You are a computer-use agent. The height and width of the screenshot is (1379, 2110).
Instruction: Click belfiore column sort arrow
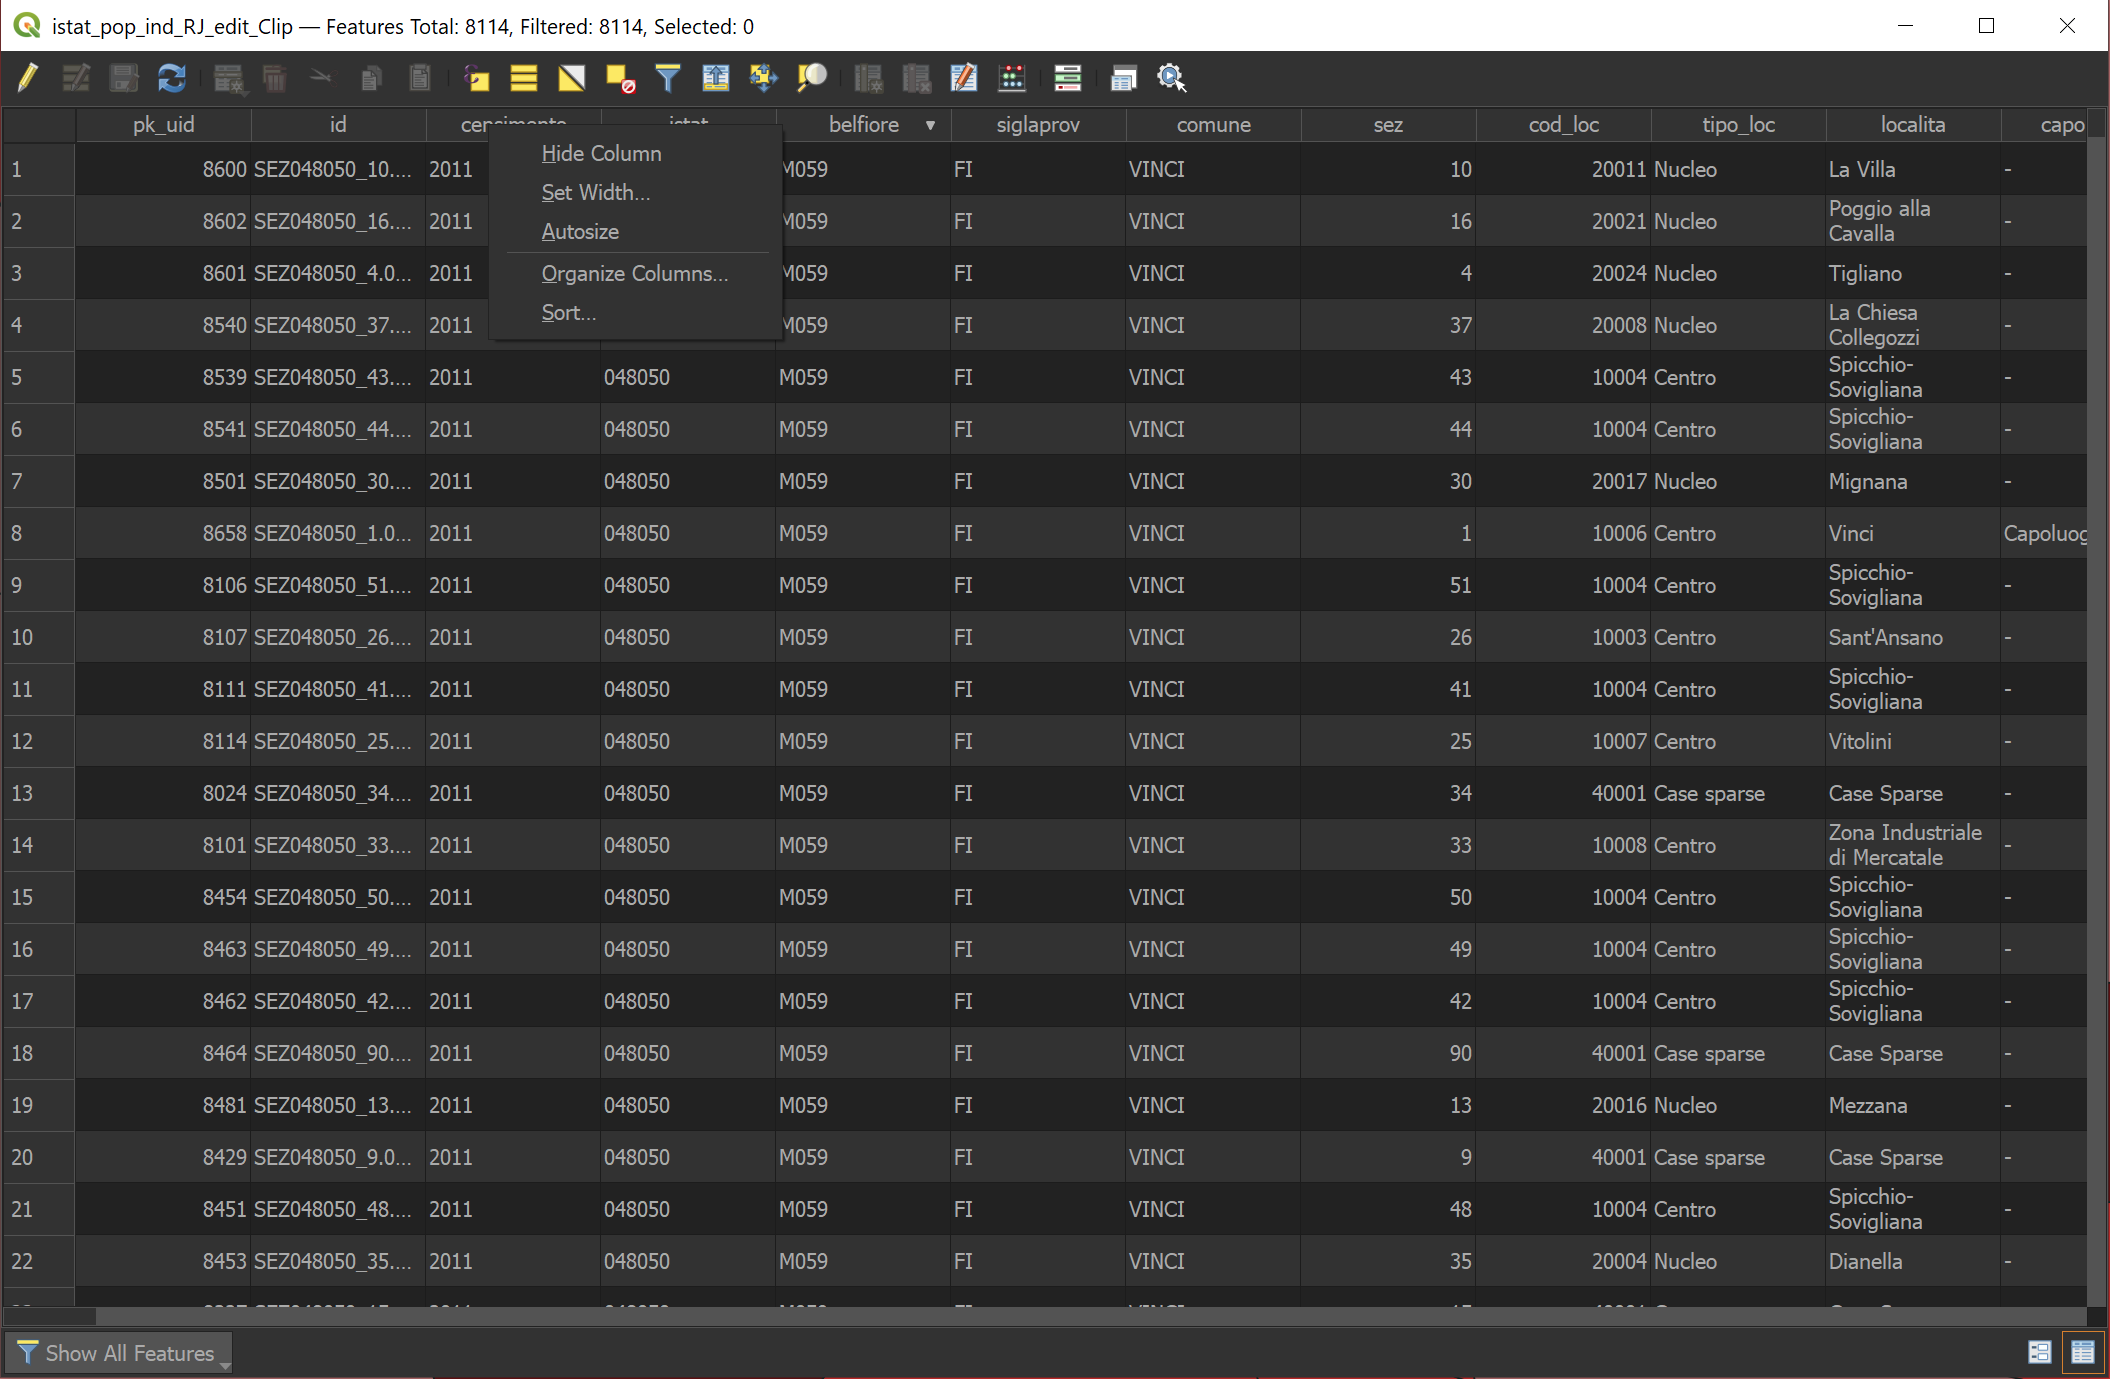pyautogui.click(x=930, y=125)
